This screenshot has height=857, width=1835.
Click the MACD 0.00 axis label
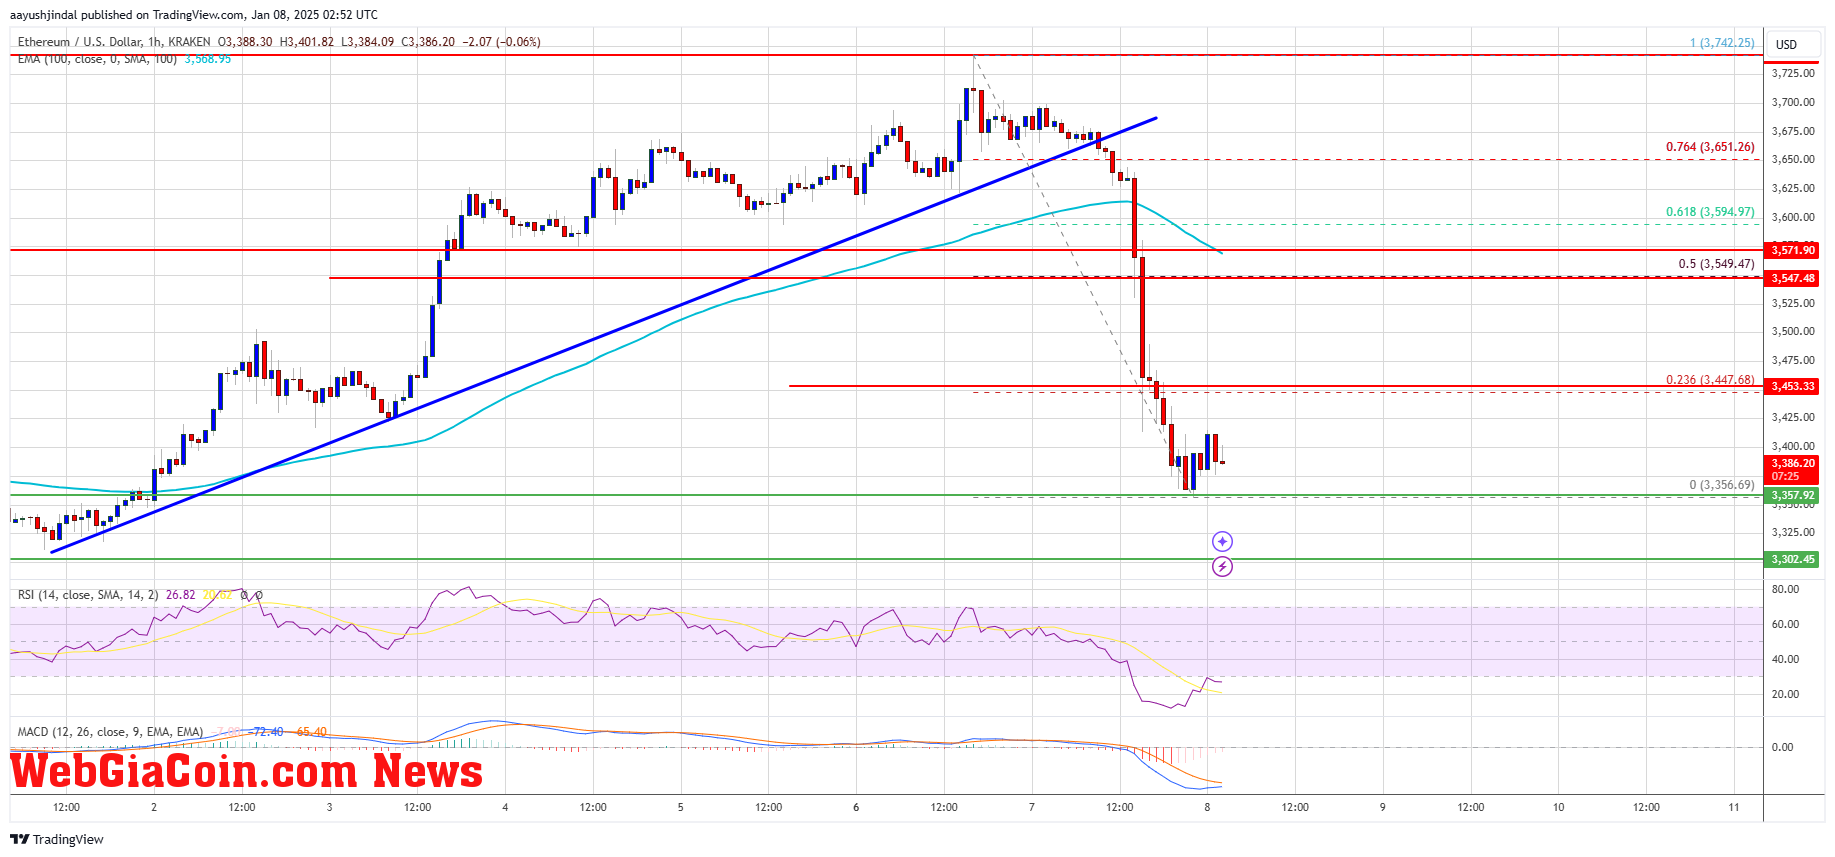(x=1782, y=747)
